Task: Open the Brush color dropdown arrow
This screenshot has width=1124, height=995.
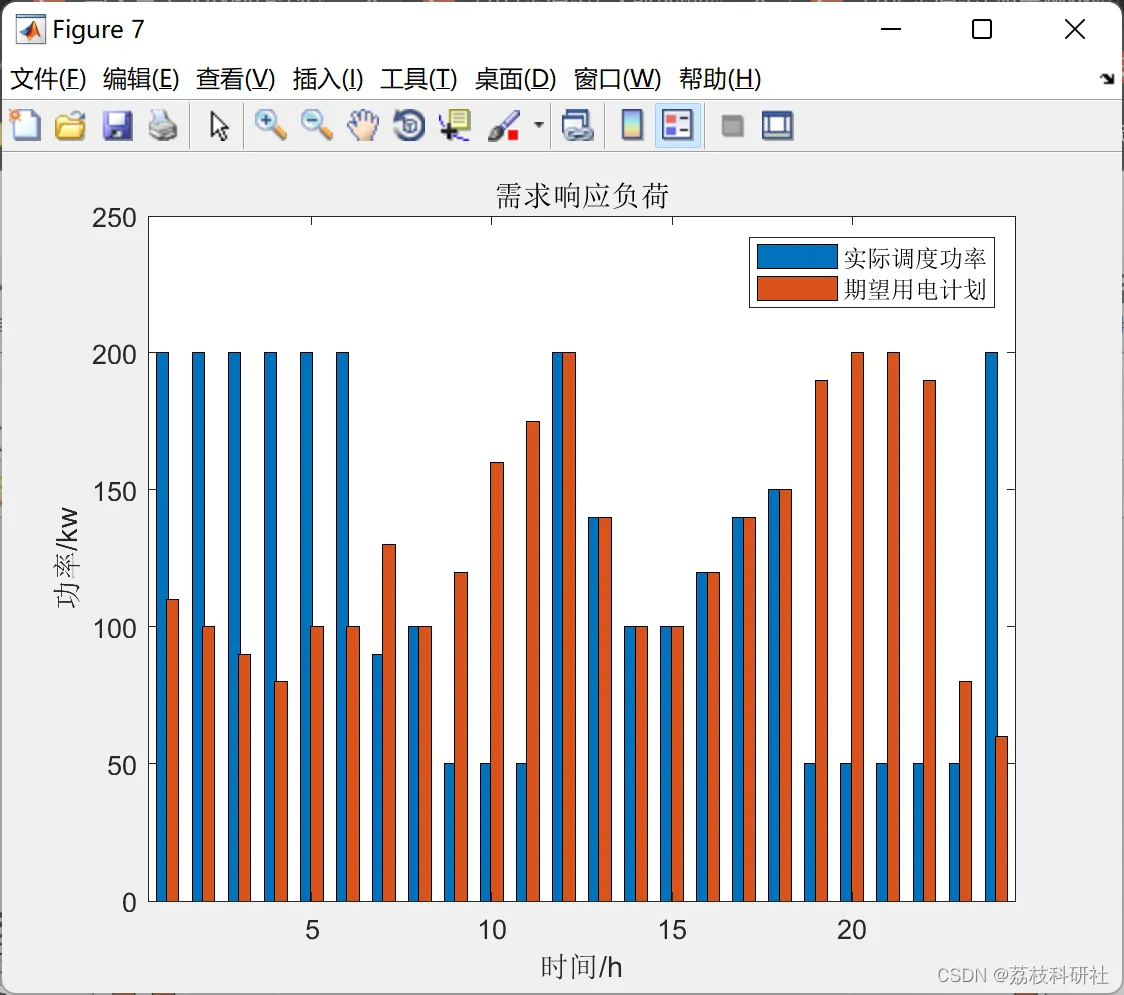Action: (x=538, y=125)
